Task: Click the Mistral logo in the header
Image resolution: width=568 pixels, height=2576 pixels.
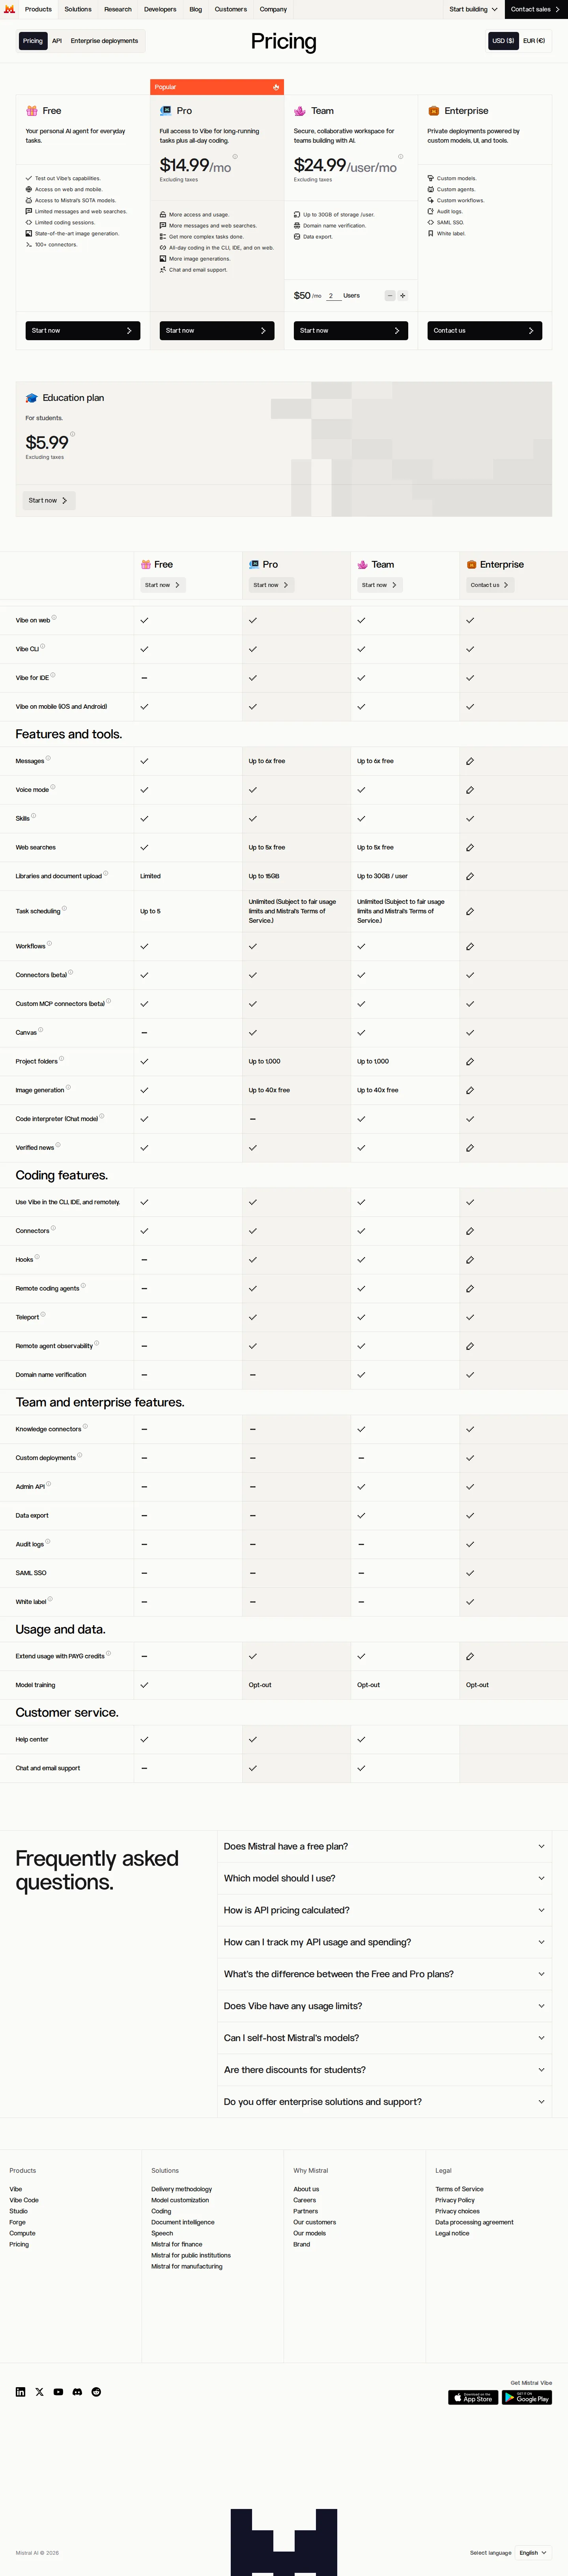Action: pyautogui.click(x=10, y=9)
